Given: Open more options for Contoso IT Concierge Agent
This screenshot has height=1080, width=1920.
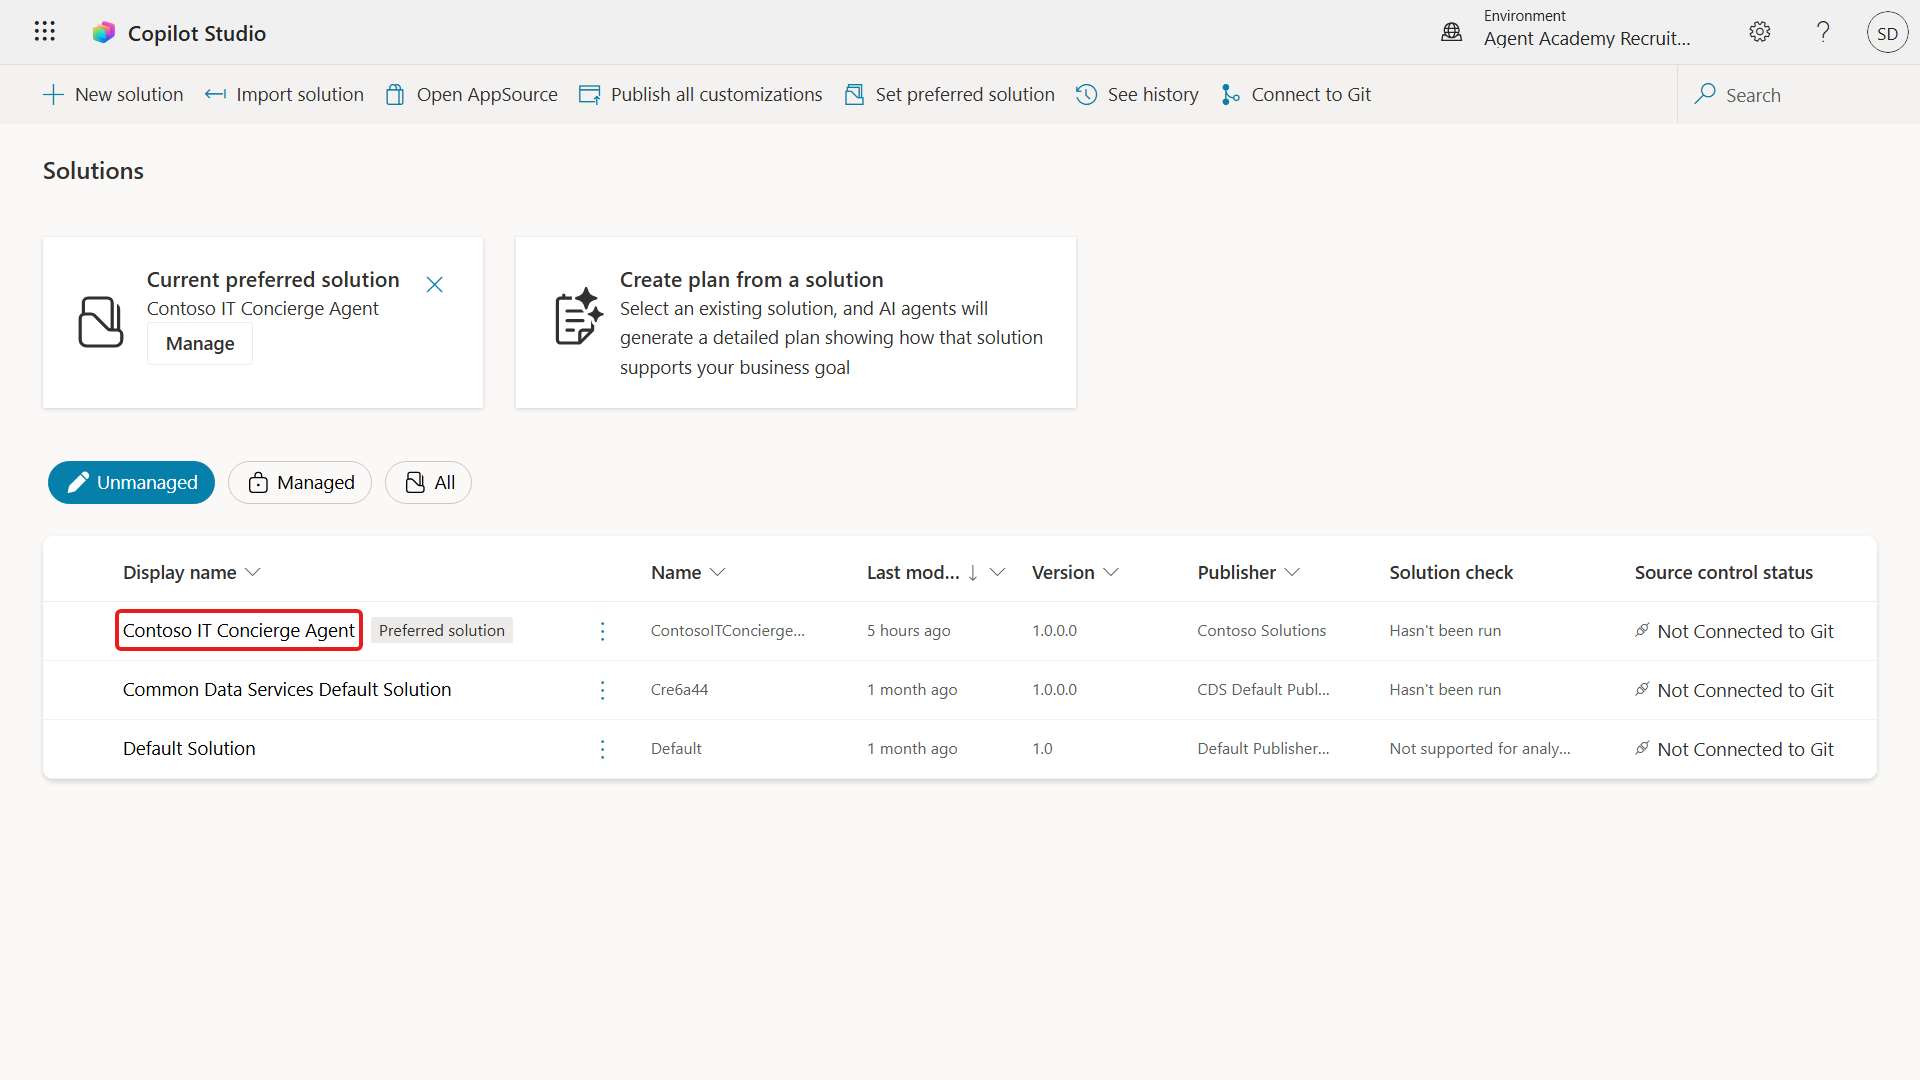Looking at the screenshot, I should coord(602,631).
